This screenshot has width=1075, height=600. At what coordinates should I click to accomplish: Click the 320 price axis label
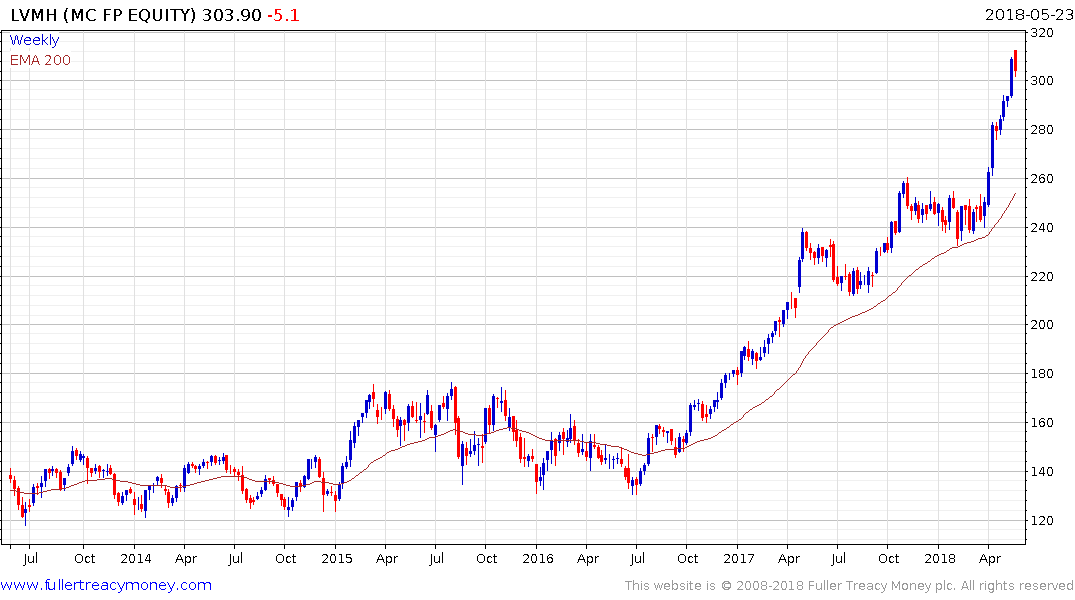[x=1042, y=32]
